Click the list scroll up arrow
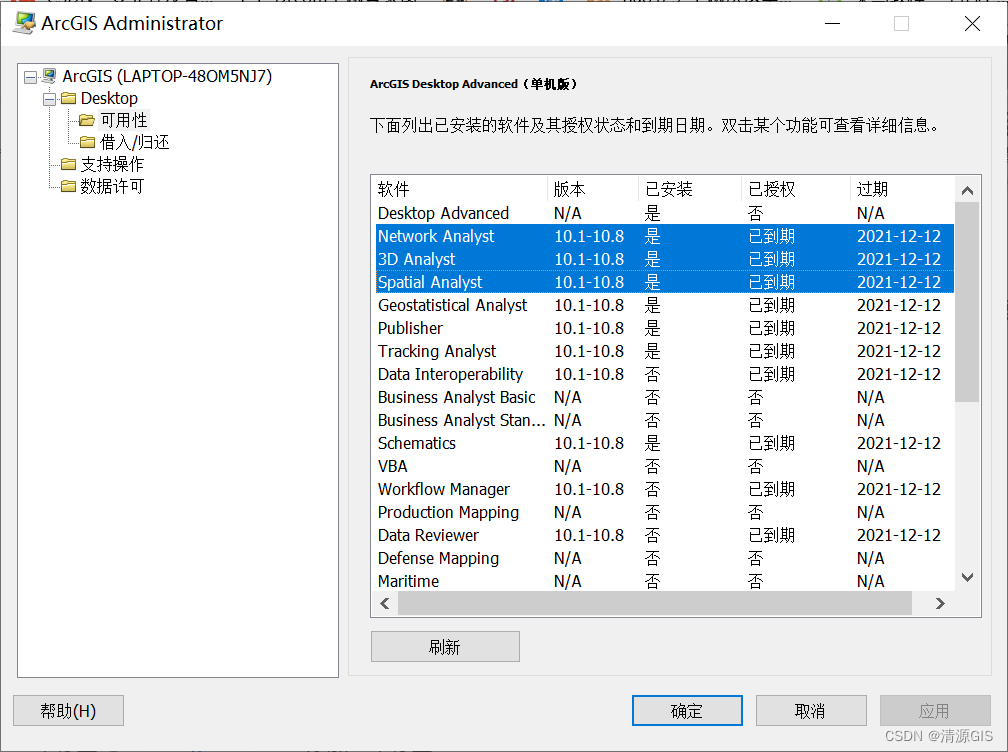The height and width of the screenshot is (752, 1008). click(967, 190)
